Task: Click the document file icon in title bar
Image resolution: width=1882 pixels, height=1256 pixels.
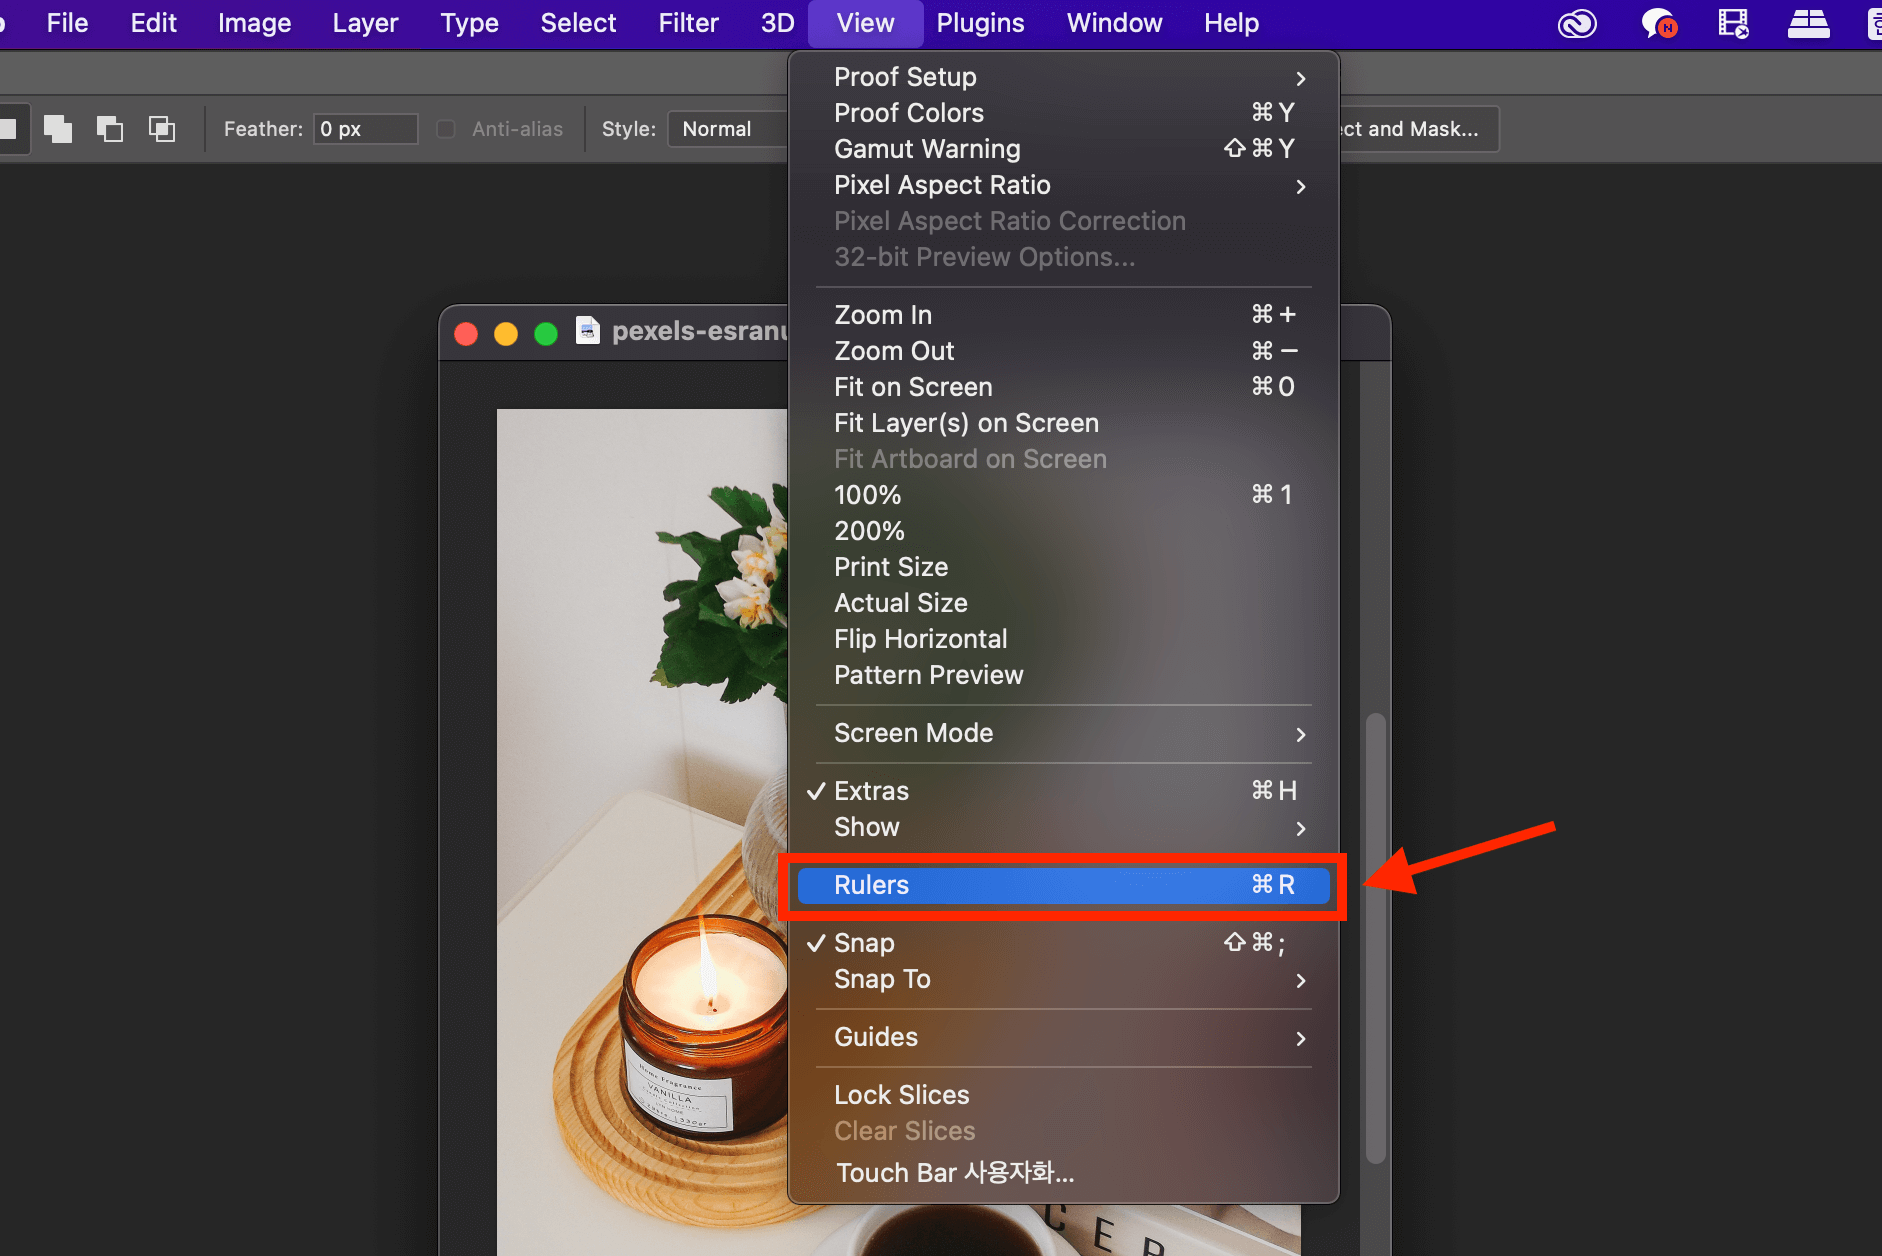Action: (588, 331)
